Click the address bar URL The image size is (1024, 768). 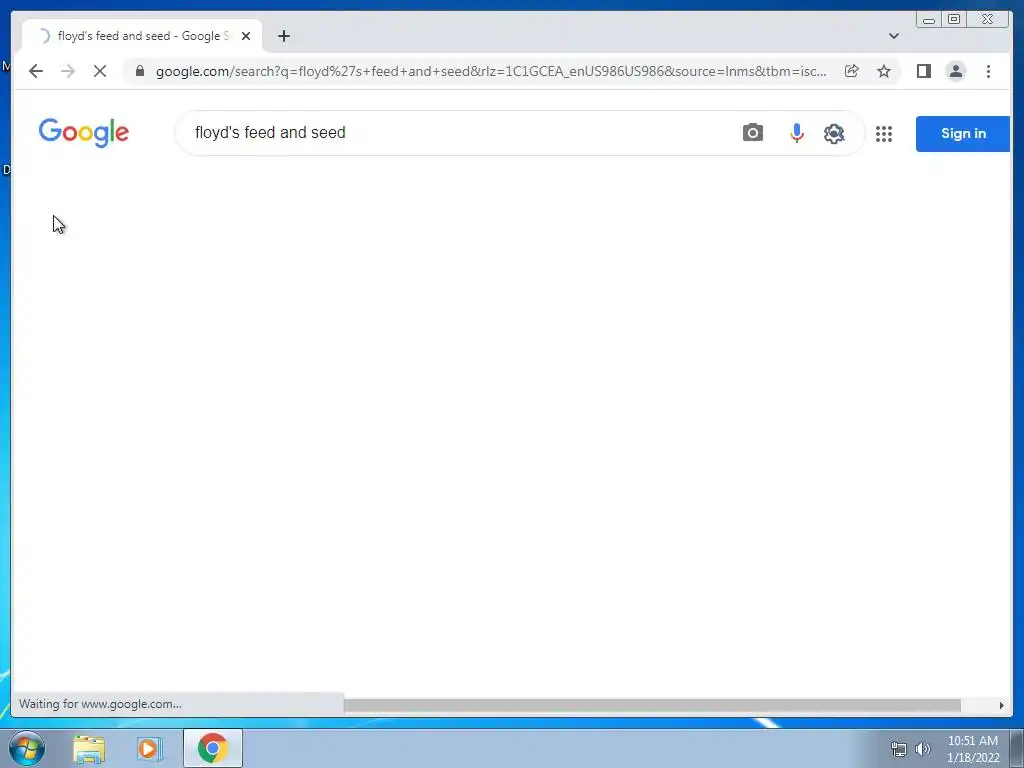pyautogui.click(x=491, y=71)
